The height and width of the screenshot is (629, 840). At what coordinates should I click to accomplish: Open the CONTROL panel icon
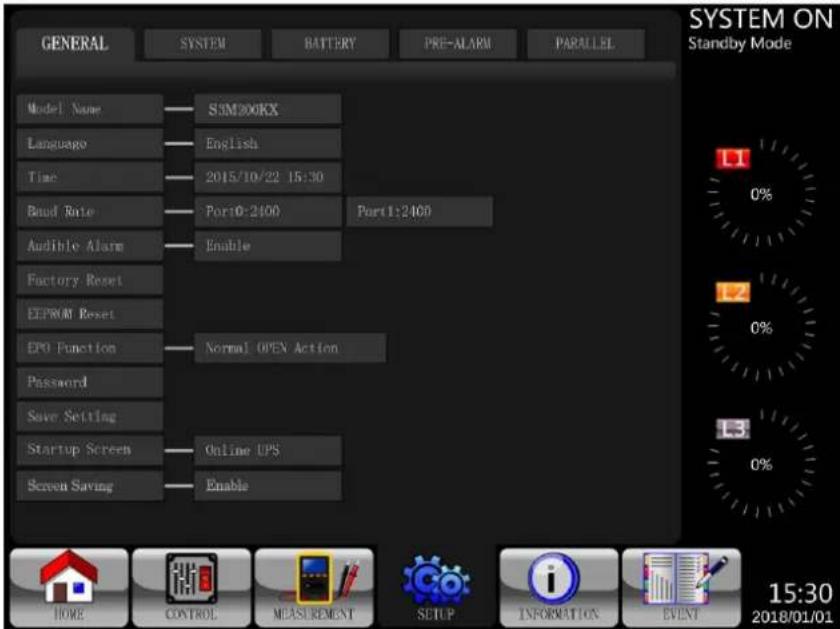point(191,587)
